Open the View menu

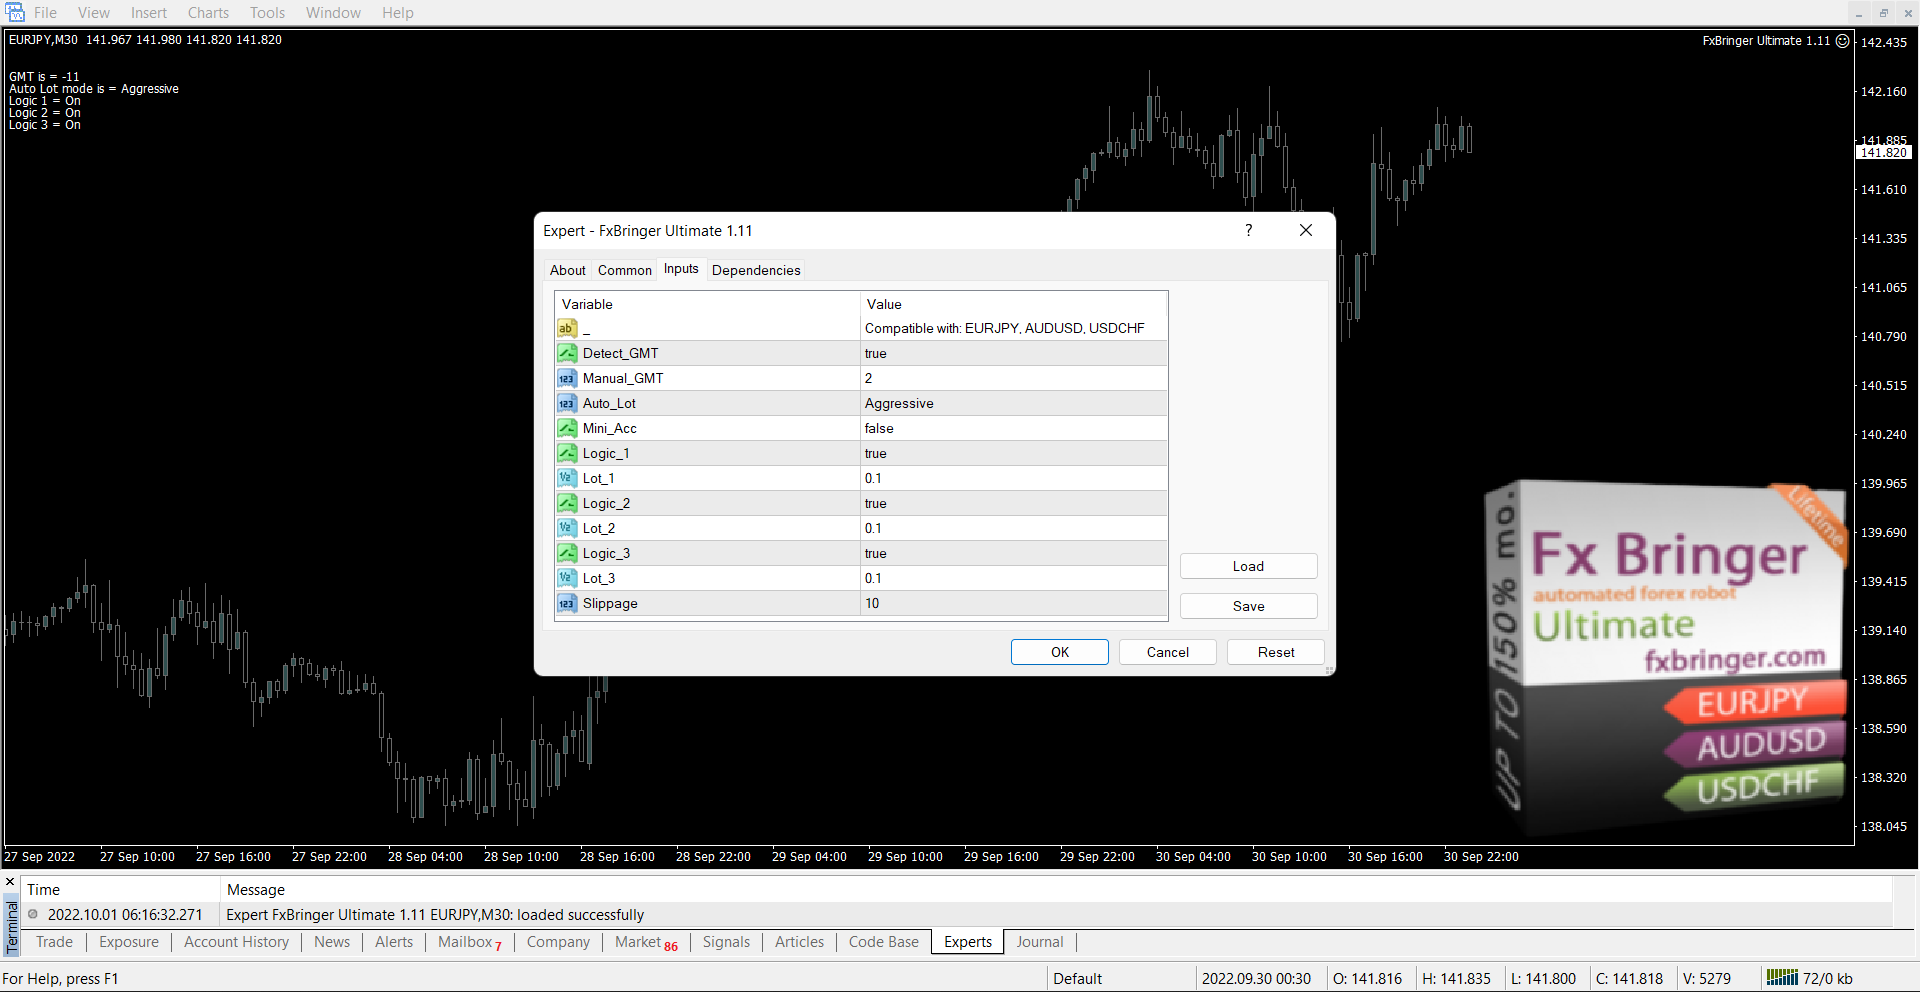[x=94, y=13]
